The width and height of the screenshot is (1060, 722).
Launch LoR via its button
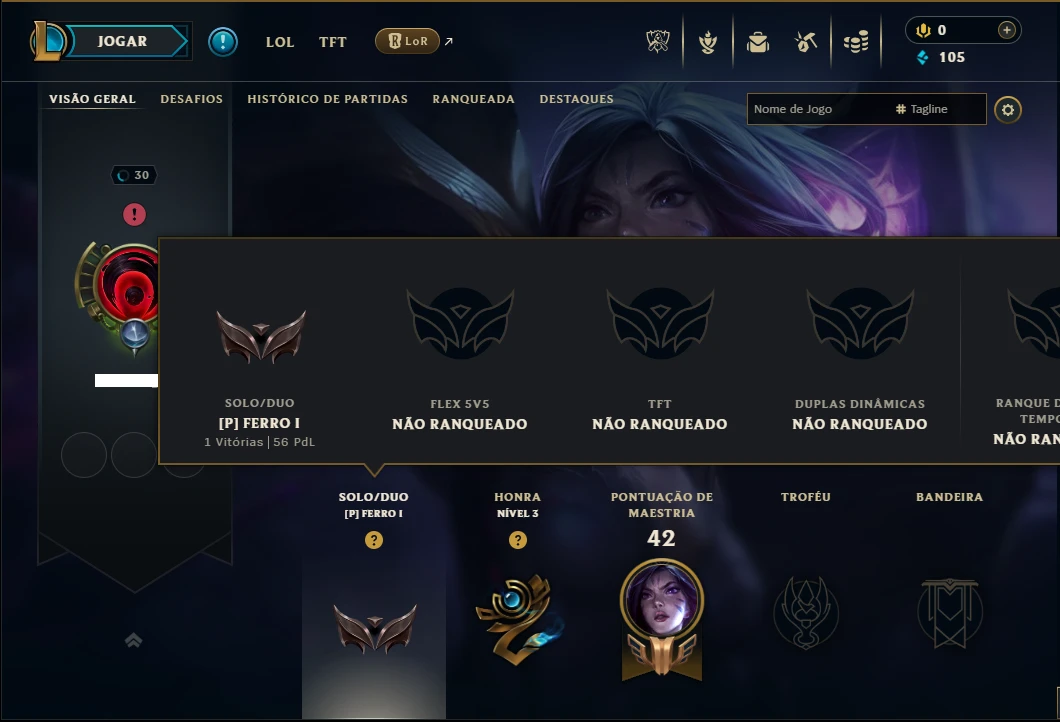pos(408,41)
